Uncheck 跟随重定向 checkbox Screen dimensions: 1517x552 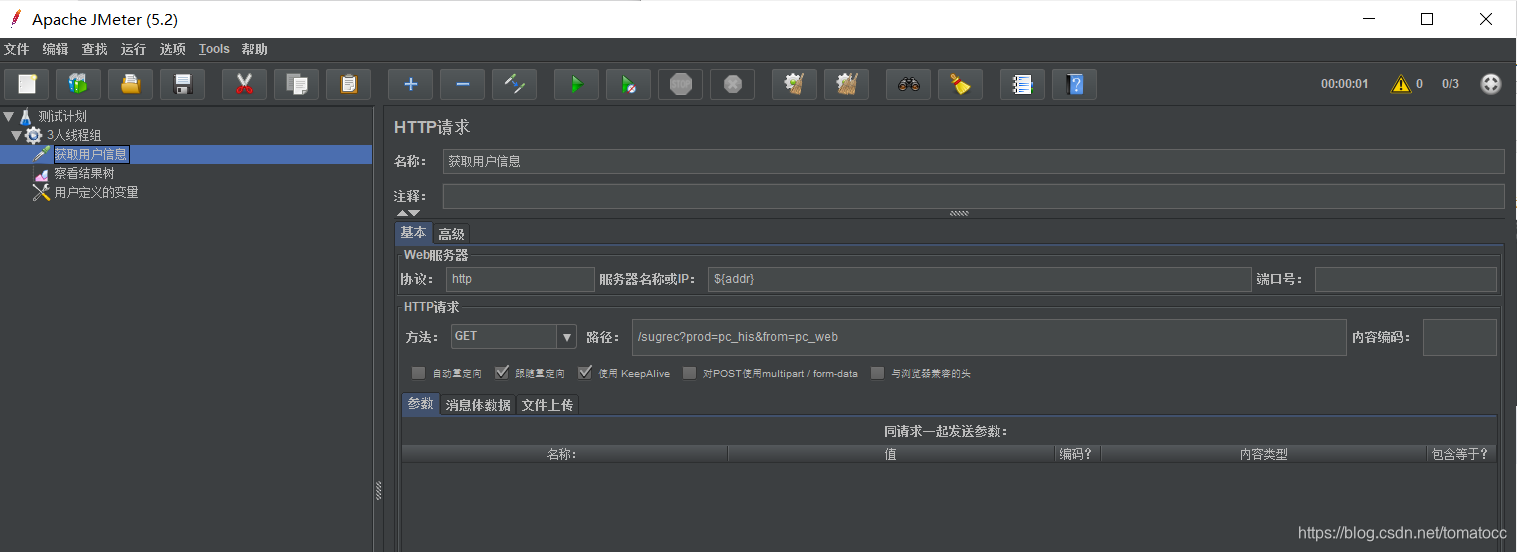point(502,373)
